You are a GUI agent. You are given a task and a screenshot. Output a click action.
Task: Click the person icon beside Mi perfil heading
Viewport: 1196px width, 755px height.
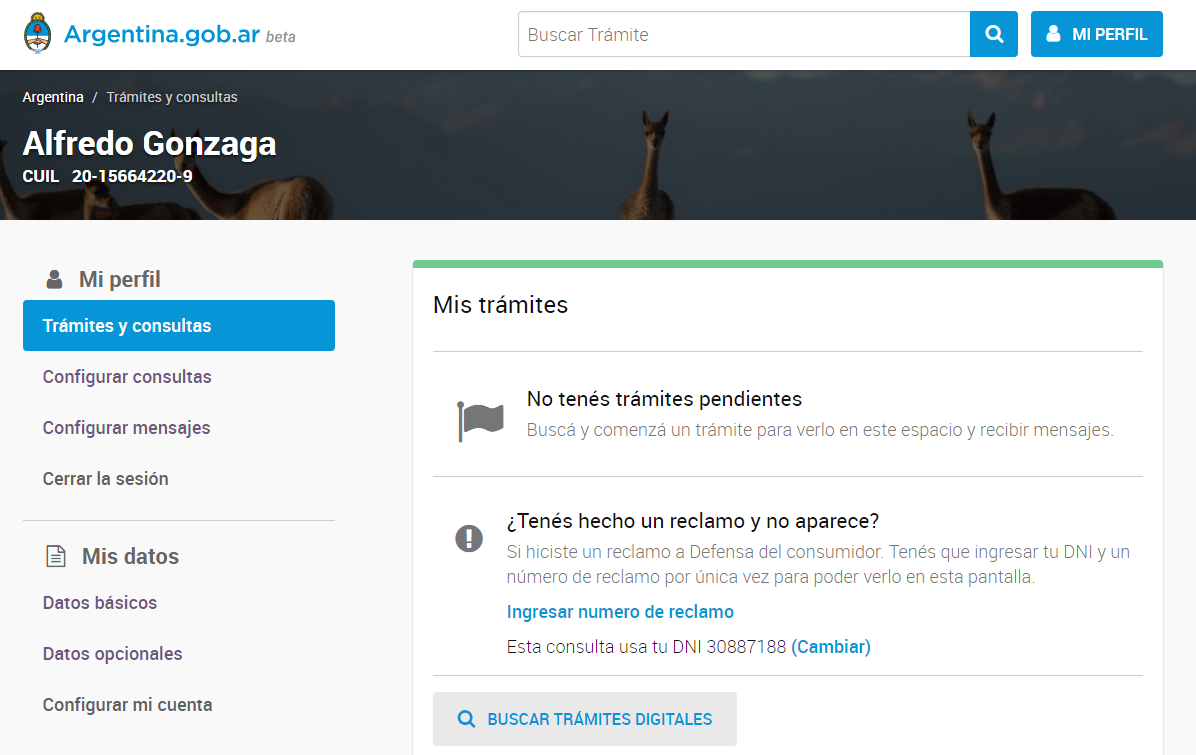[x=54, y=280]
